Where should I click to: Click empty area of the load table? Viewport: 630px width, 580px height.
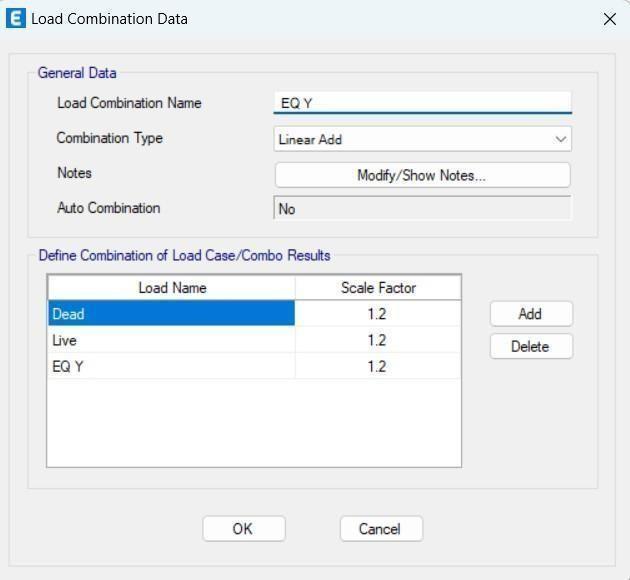254,423
